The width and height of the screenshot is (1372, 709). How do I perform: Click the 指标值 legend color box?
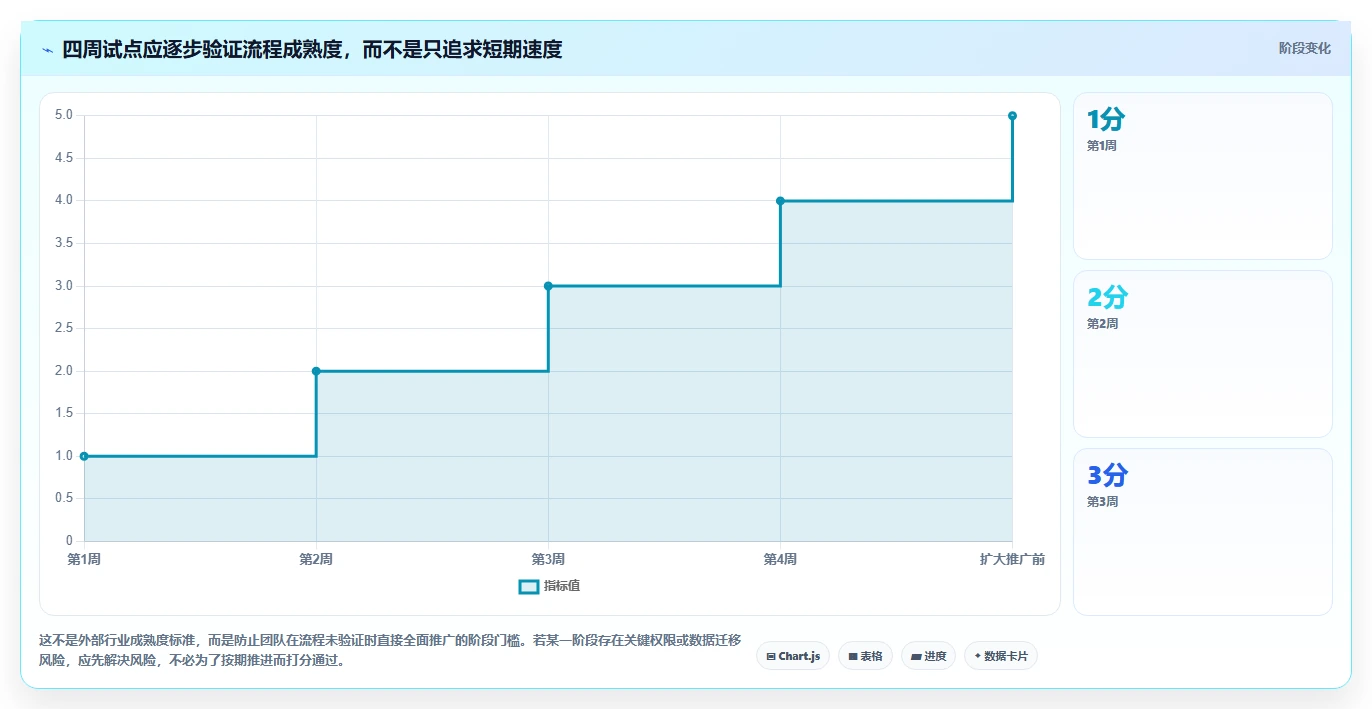click(529, 586)
